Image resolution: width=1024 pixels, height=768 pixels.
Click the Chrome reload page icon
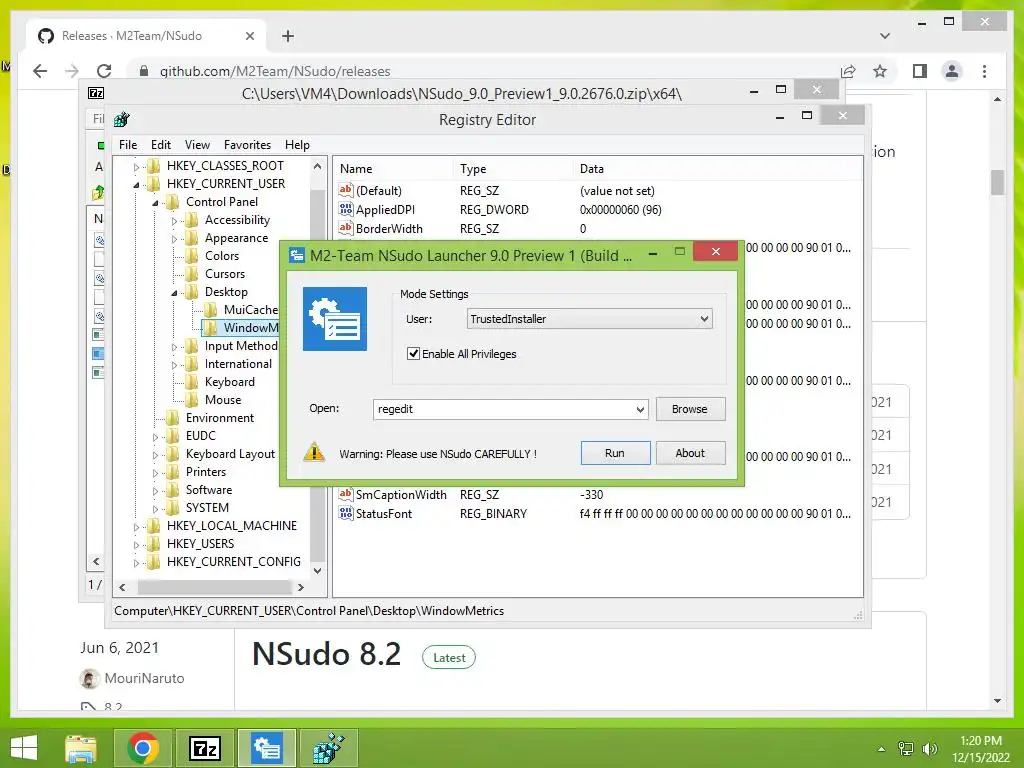pyautogui.click(x=104, y=71)
